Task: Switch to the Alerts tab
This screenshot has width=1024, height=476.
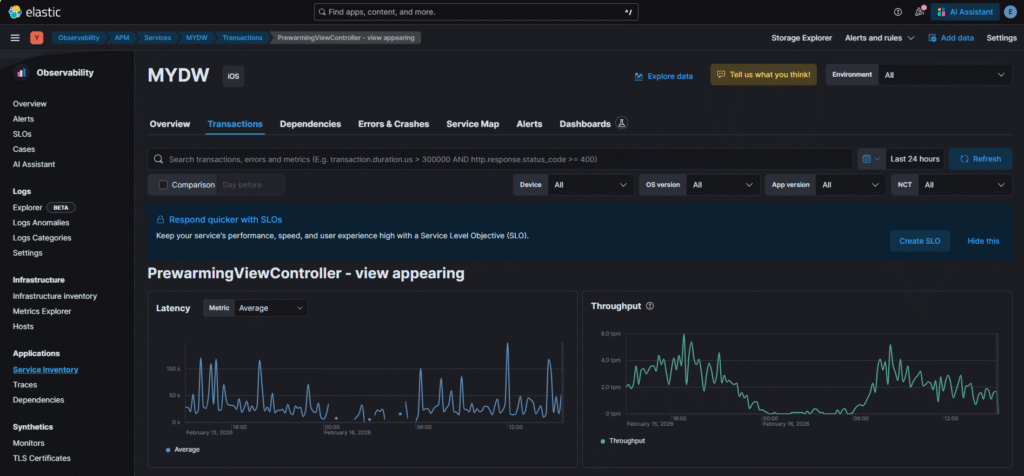Action: click(x=530, y=123)
